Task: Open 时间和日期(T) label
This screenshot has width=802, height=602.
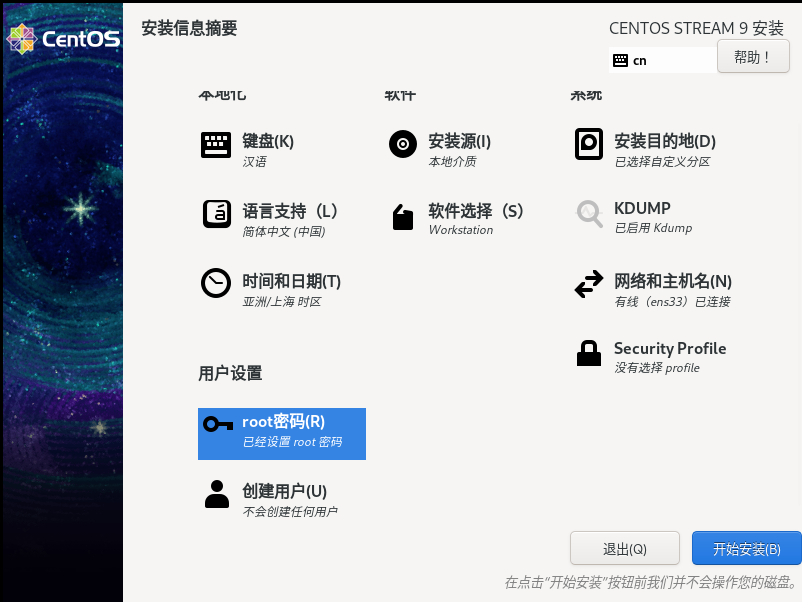Action: point(292,281)
